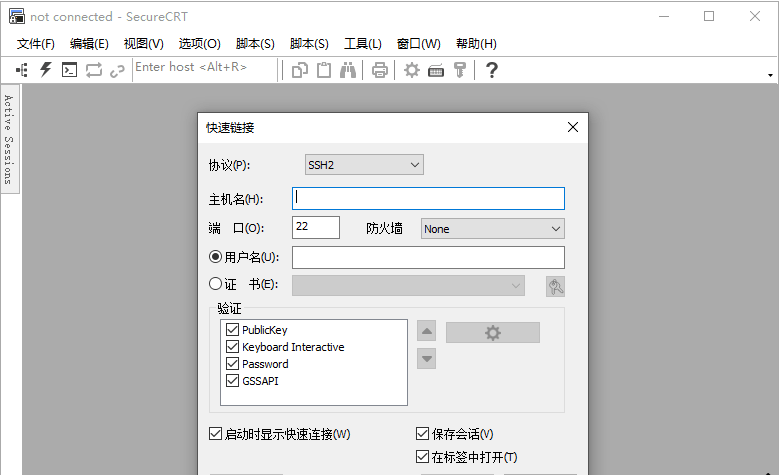The image size is (779, 475).
Task: Click the authentication properties gear button
Action: pos(492,333)
